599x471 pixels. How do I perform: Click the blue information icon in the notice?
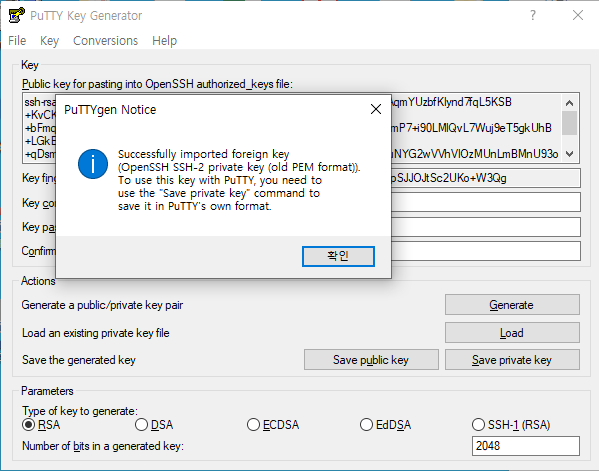point(93,164)
